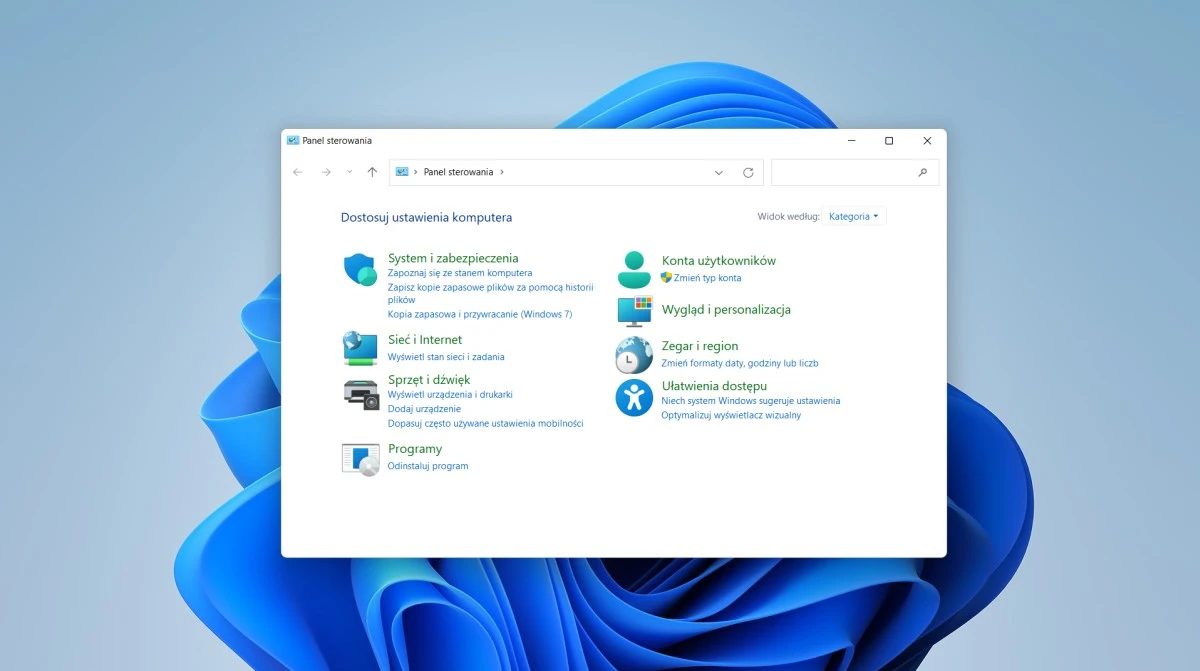The height and width of the screenshot is (671, 1200).
Task: Open the Konta użytkowników user icon
Action: pos(633,268)
